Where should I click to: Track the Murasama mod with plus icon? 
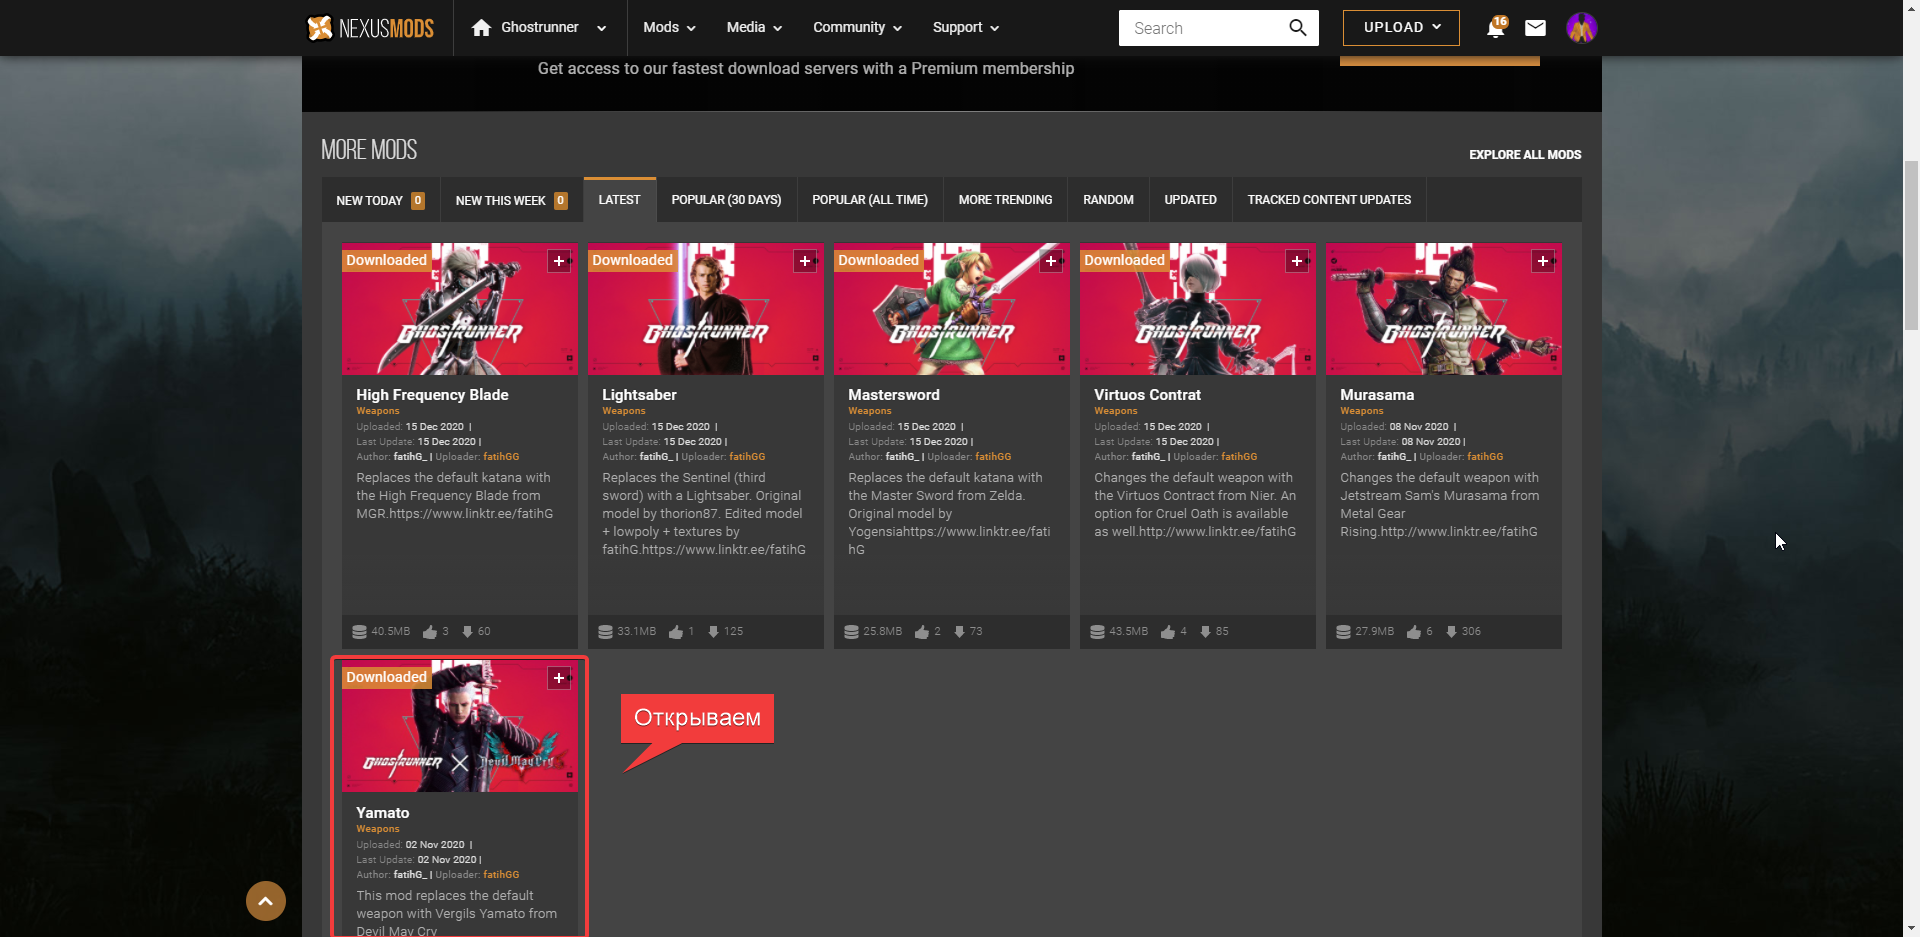[1543, 261]
